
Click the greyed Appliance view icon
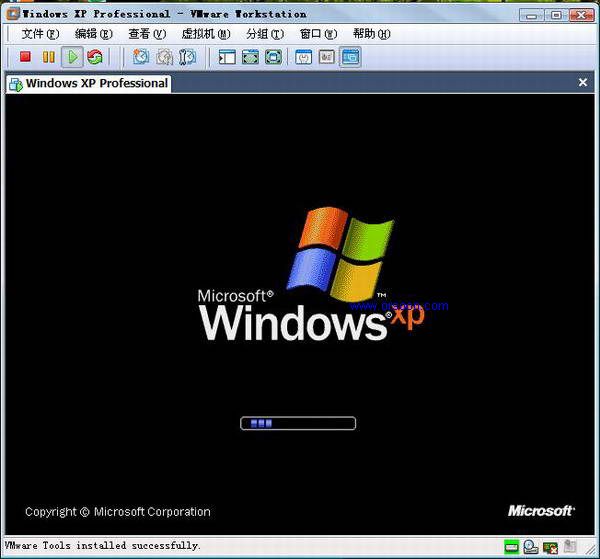tap(327, 57)
